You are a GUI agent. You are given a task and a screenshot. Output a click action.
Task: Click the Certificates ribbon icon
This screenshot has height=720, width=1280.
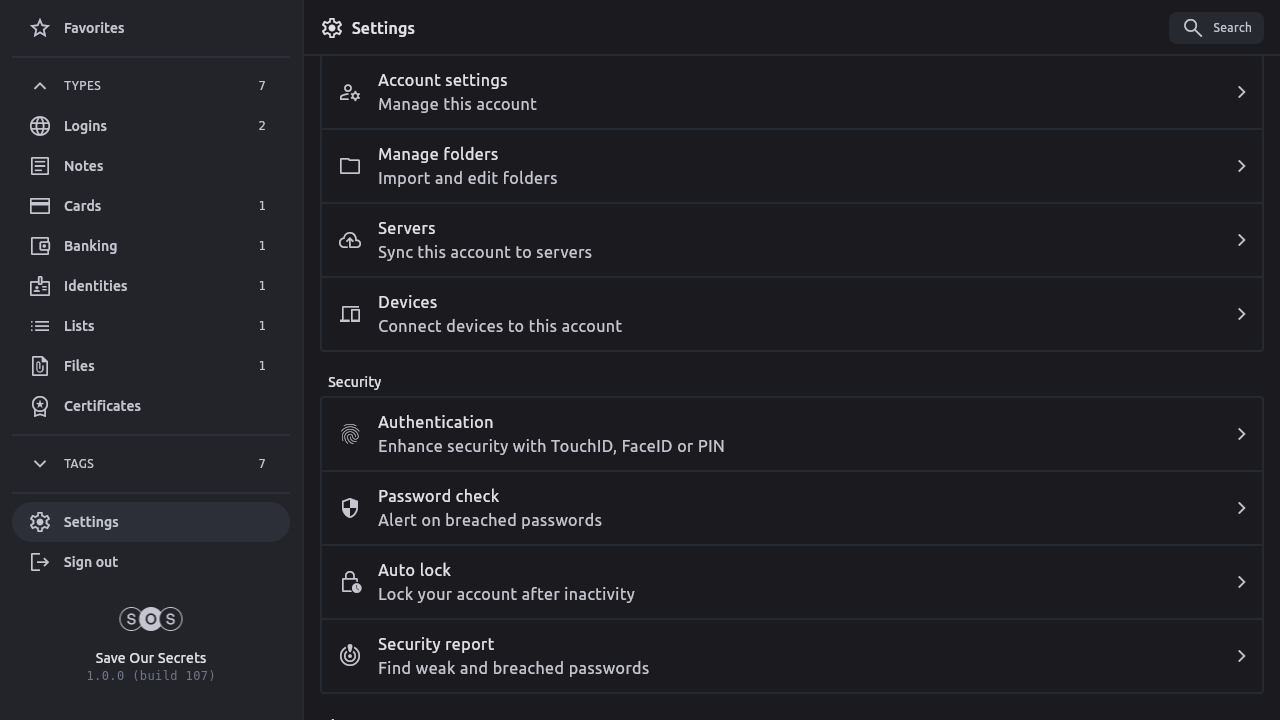(x=40, y=406)
